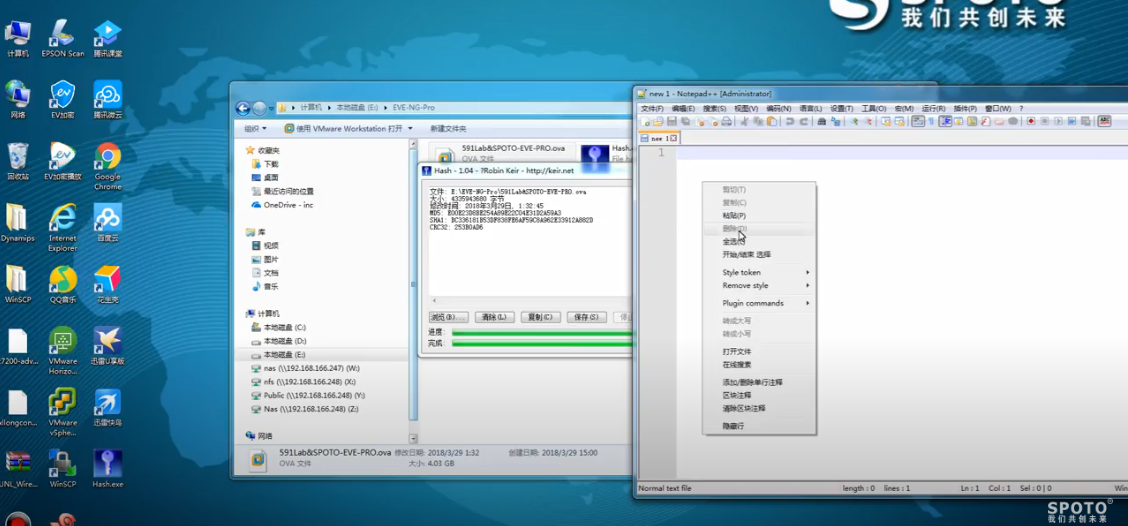Viewport: 1128px width, 526px height.
Task: Click the Open file toolbar icon in Notepad++
Action: [x=658, y=121]
